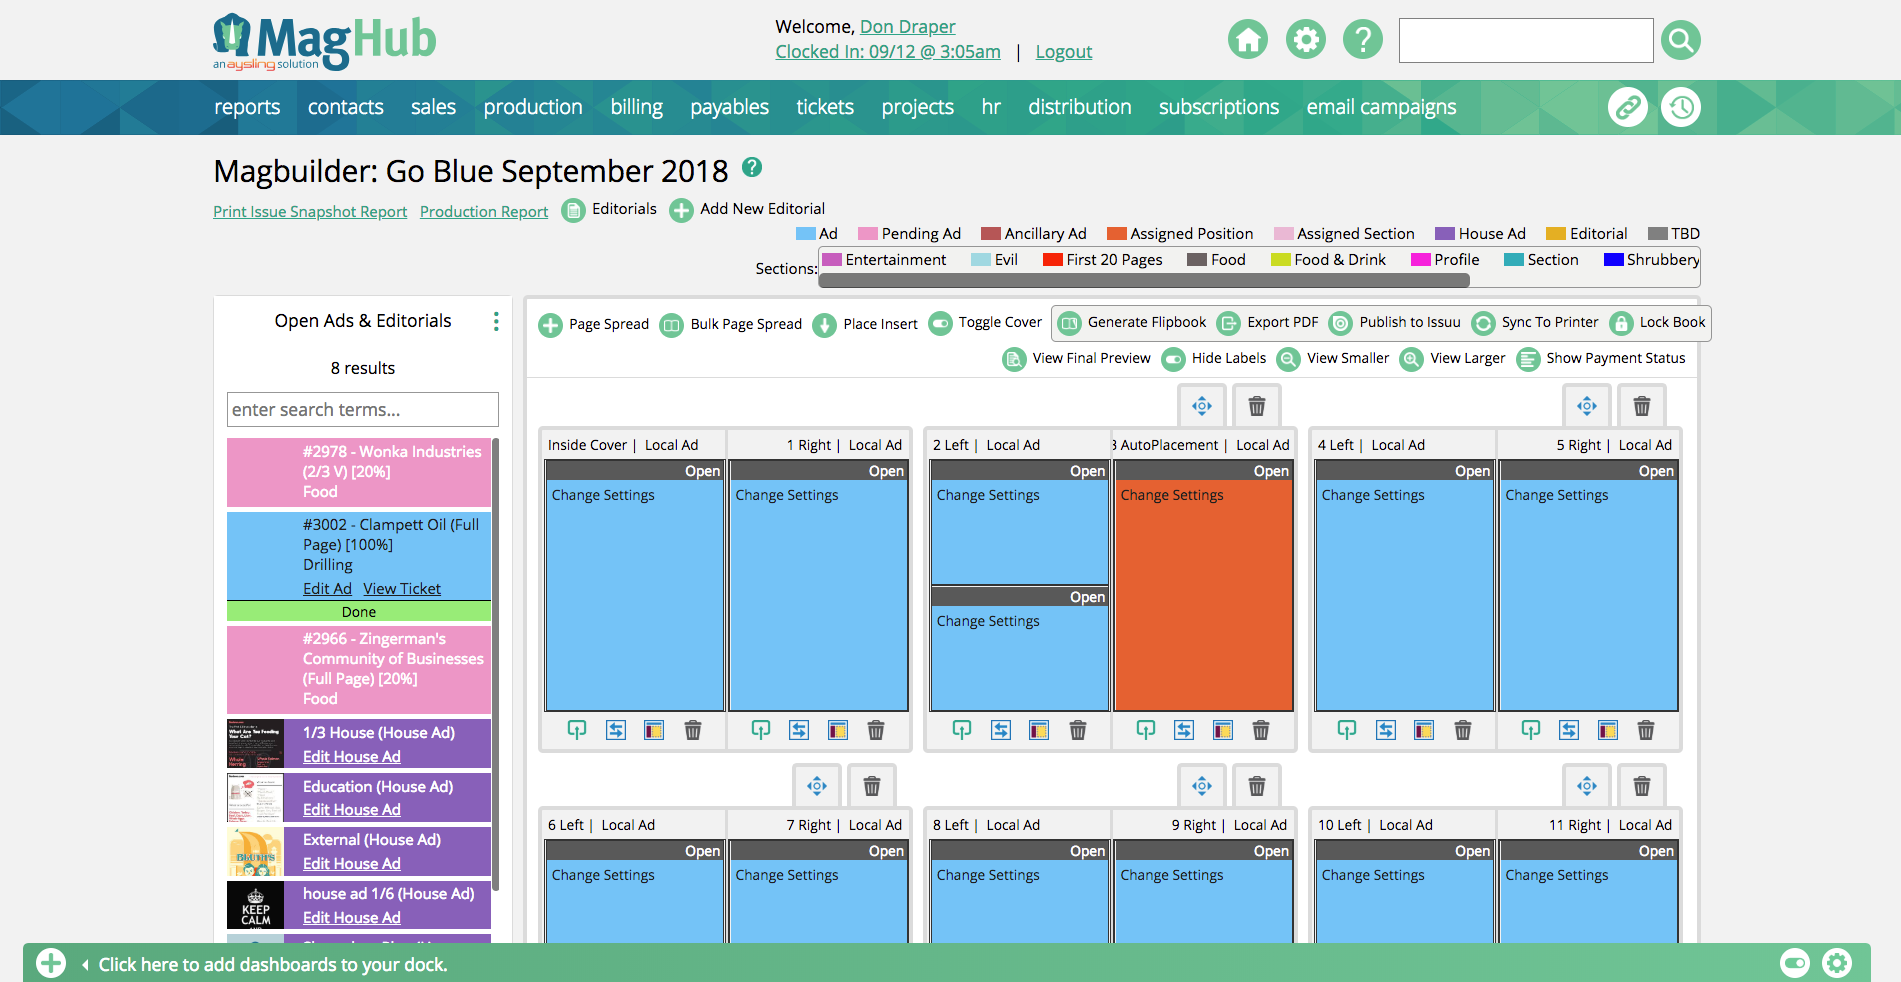Click Change Settings on Inside Cover page
This screenshot has width=1901, height=982.
tap(603, 495)
